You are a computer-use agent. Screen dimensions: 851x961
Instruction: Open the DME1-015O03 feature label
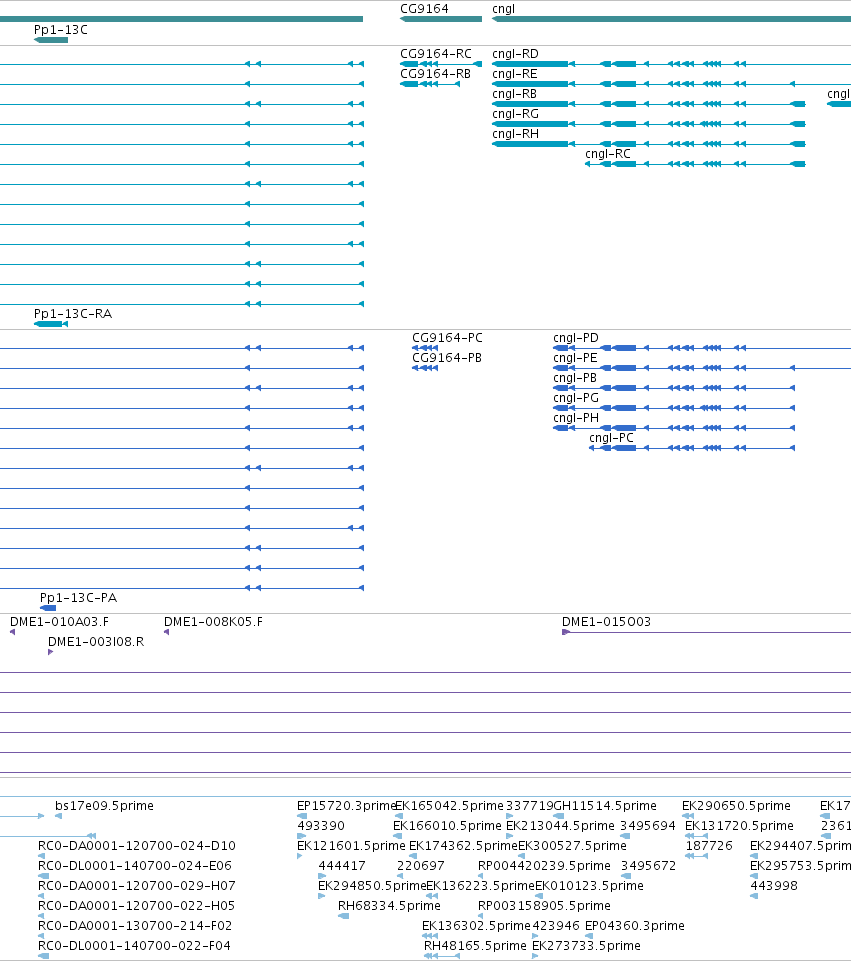pos(607,621)
